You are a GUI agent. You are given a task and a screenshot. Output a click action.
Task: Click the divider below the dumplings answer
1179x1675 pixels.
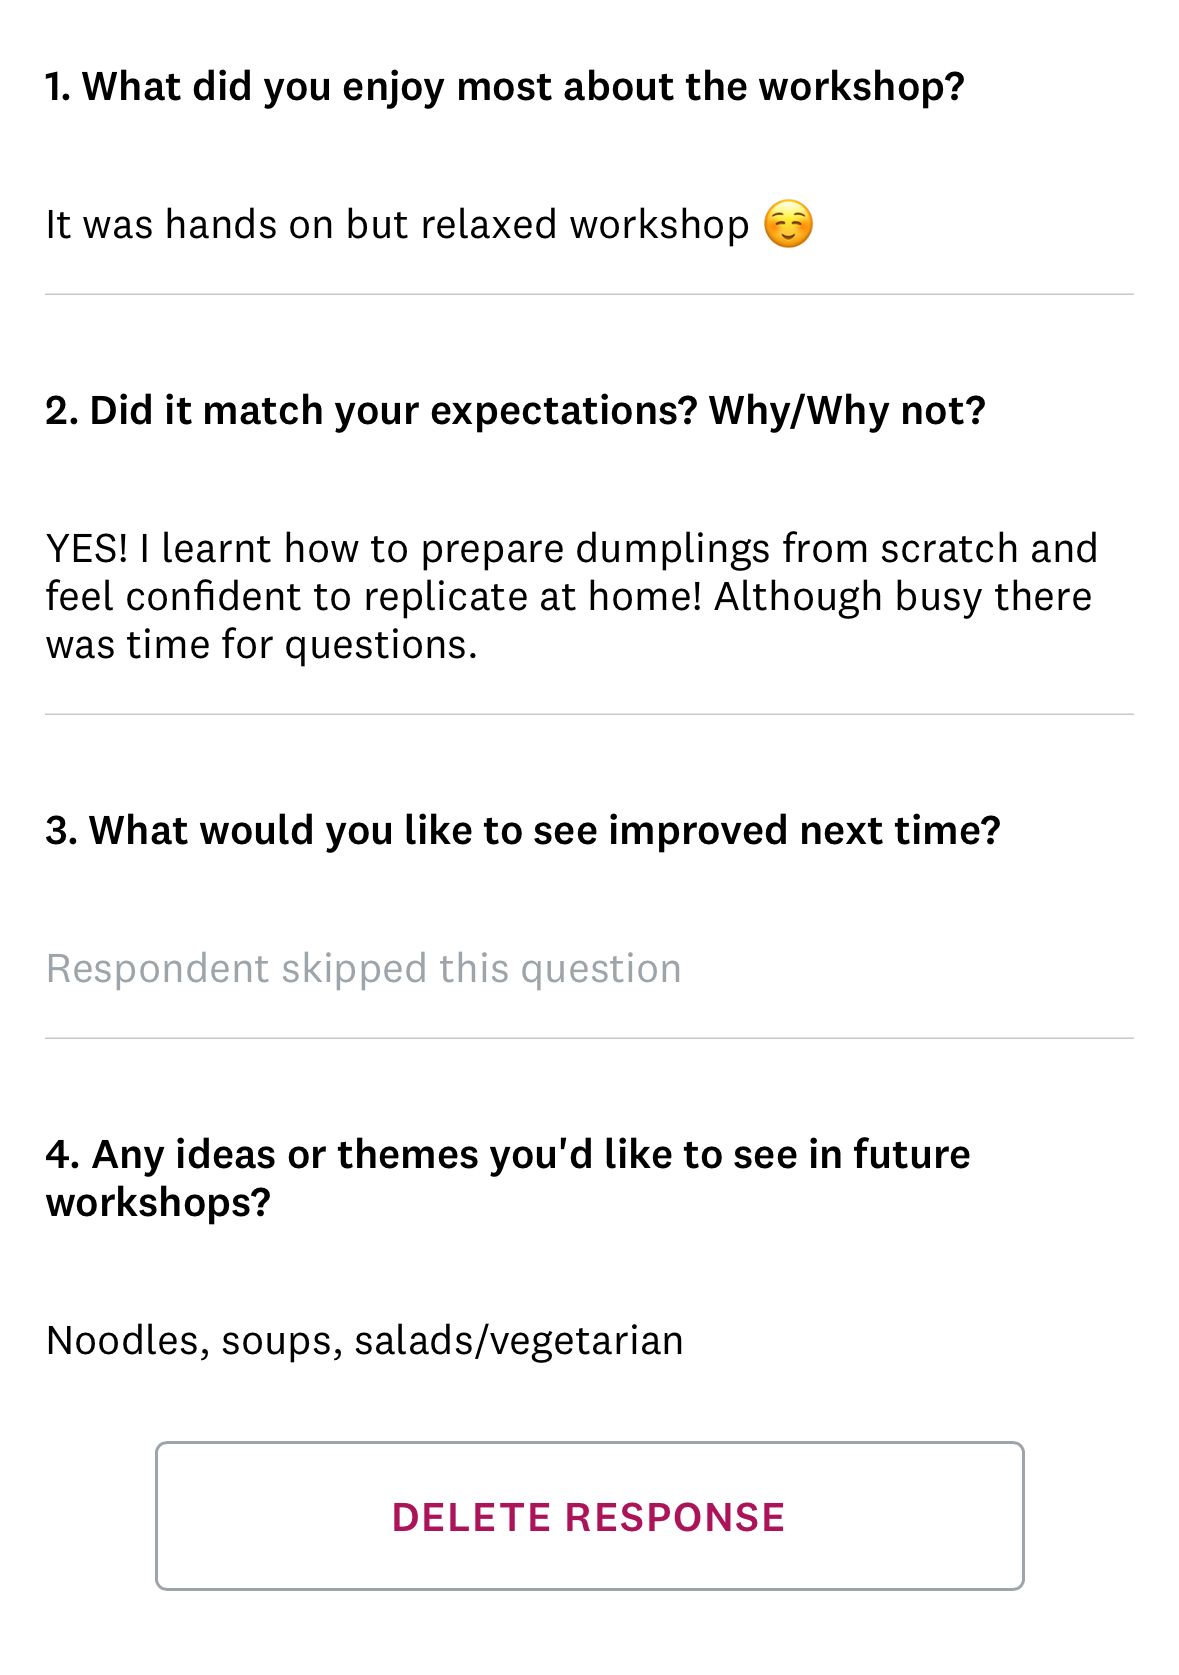(x=590, y=710)
